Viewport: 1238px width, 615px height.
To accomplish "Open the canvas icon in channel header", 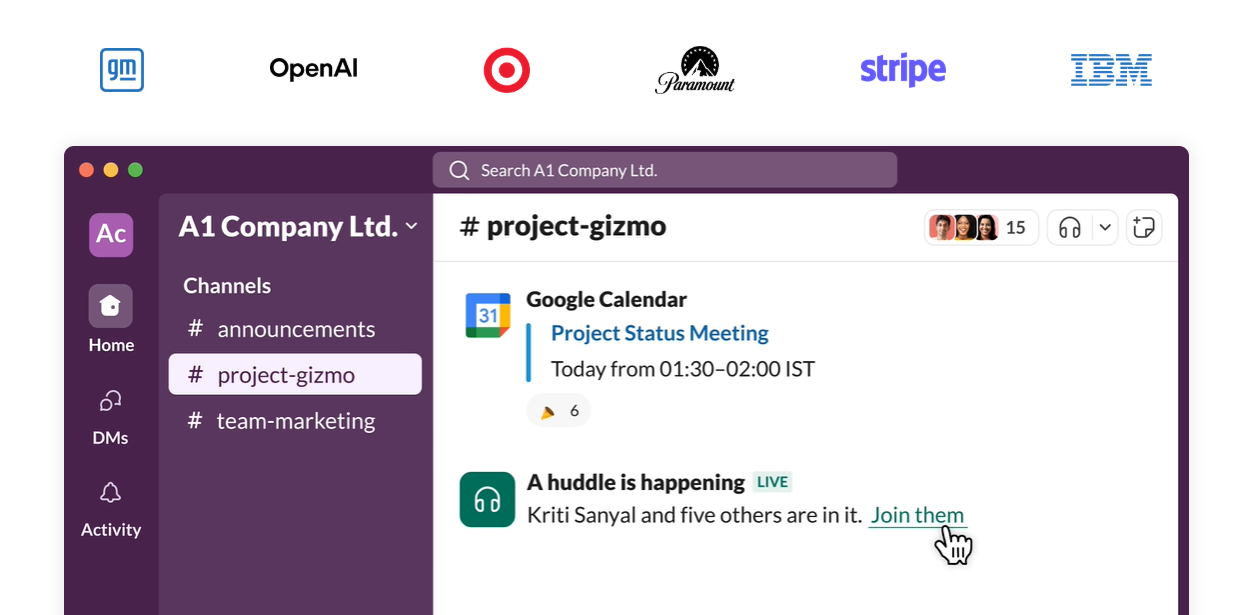I will [1143, 228].
